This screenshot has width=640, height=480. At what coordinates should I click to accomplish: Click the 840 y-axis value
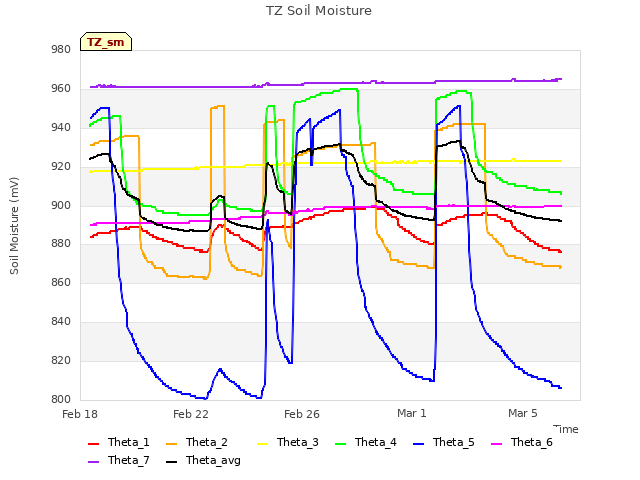(x=61, y=322)
